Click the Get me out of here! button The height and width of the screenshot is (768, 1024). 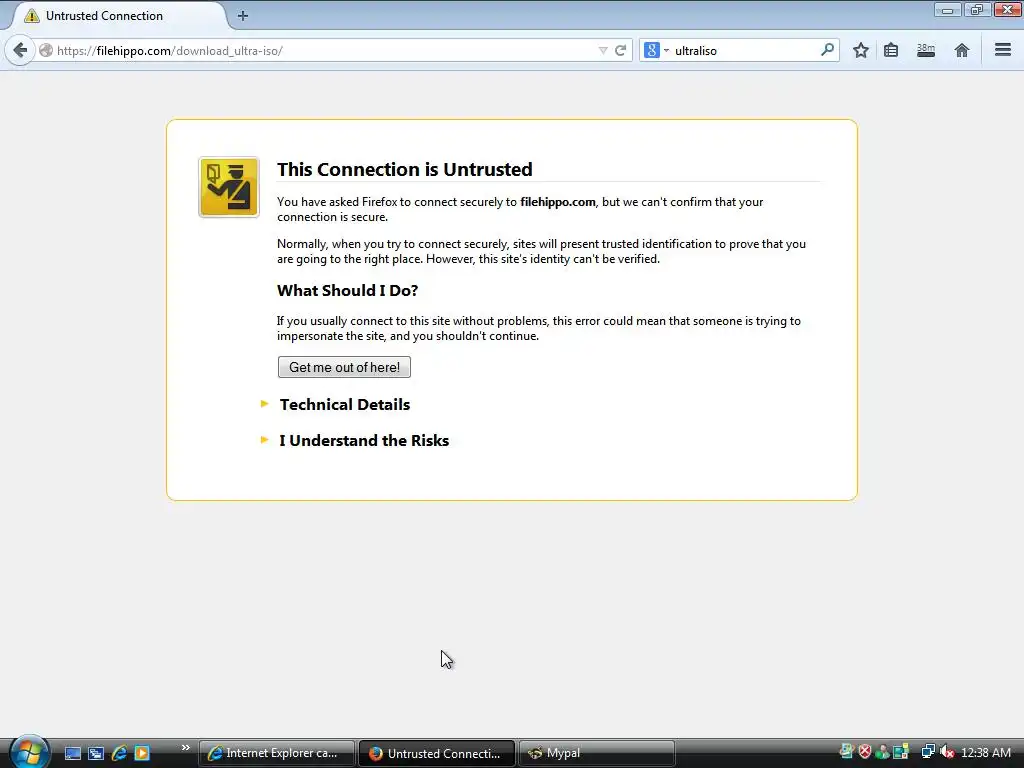pyautogui.click(x=344, y=367)
